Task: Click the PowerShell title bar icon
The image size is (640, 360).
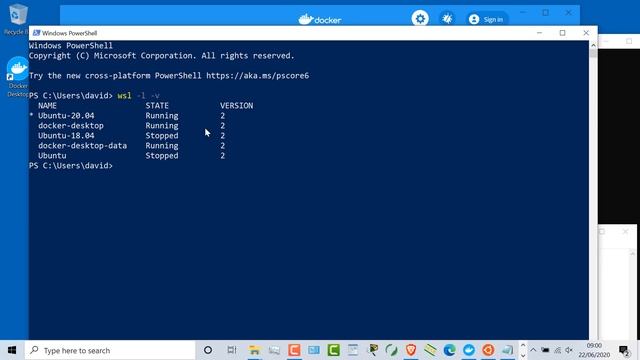Action: (x=36, y=33)
